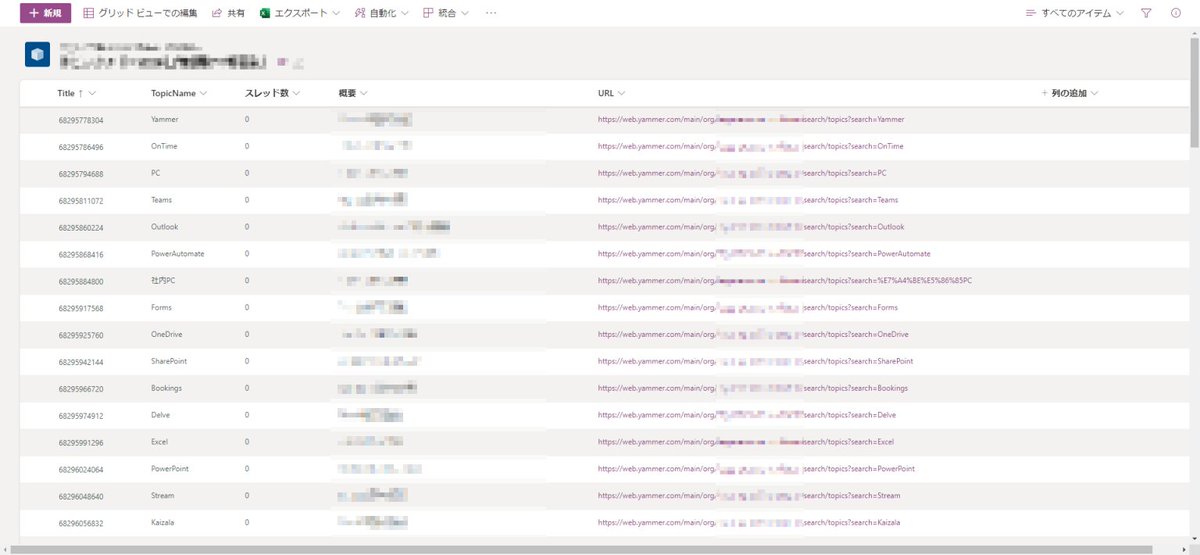Viewport: 1200px width, 555px height.
Task: Open the PowerPoint search URL link
Action: point(756,468)
